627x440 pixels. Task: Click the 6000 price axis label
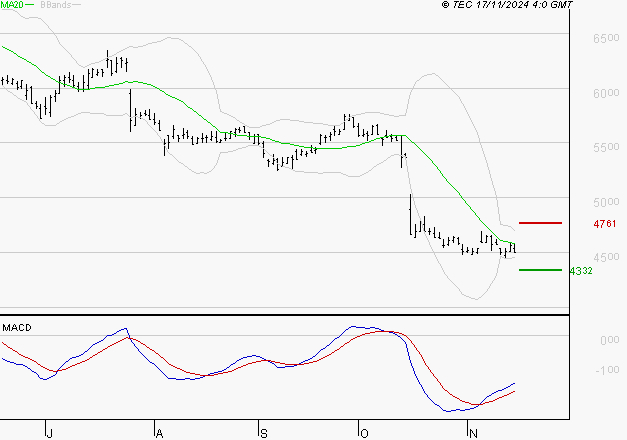606,93
